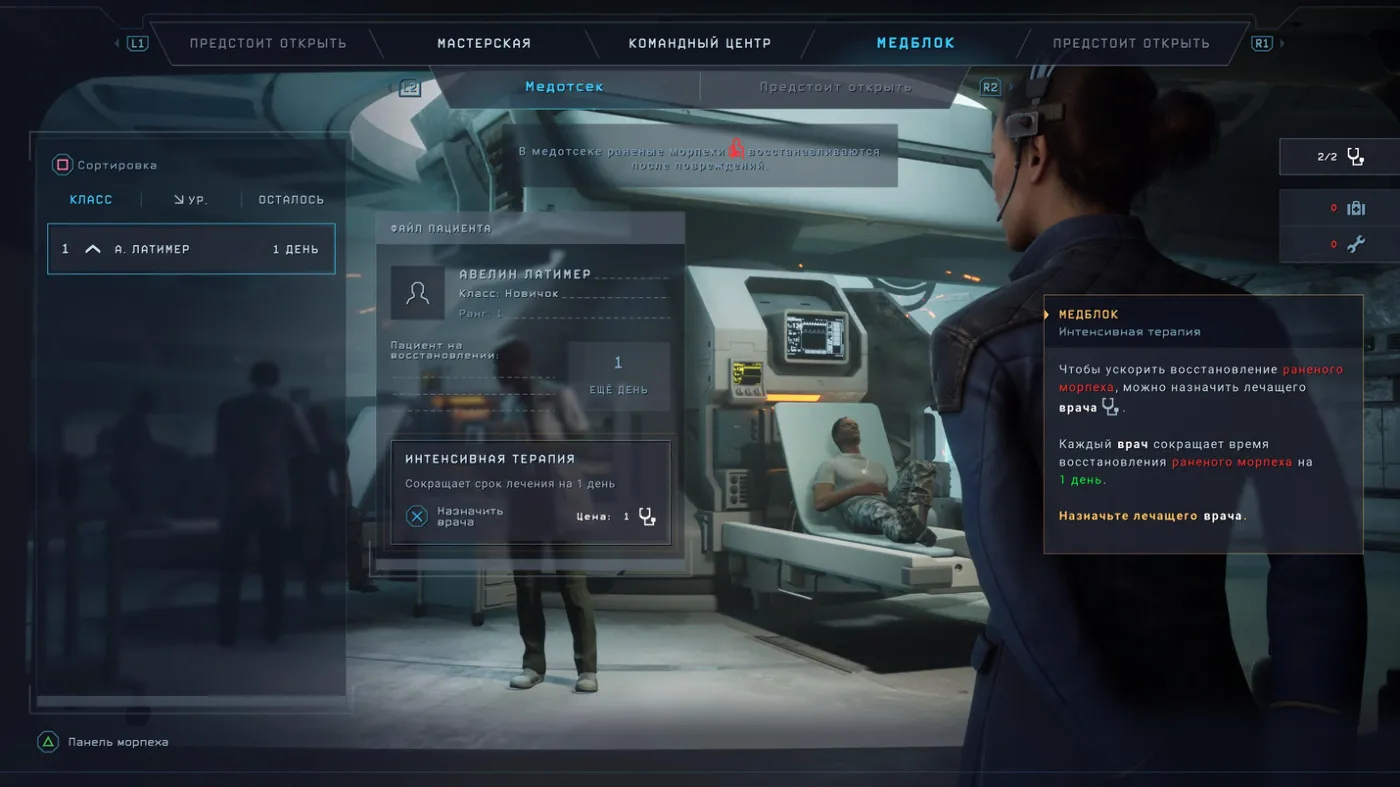Image resolution: width=1400 pixels, height=787 pixels.
Task: Open the КОМАНДНЫЙ ЦЕНТР tab
Action: click(700, 43)
